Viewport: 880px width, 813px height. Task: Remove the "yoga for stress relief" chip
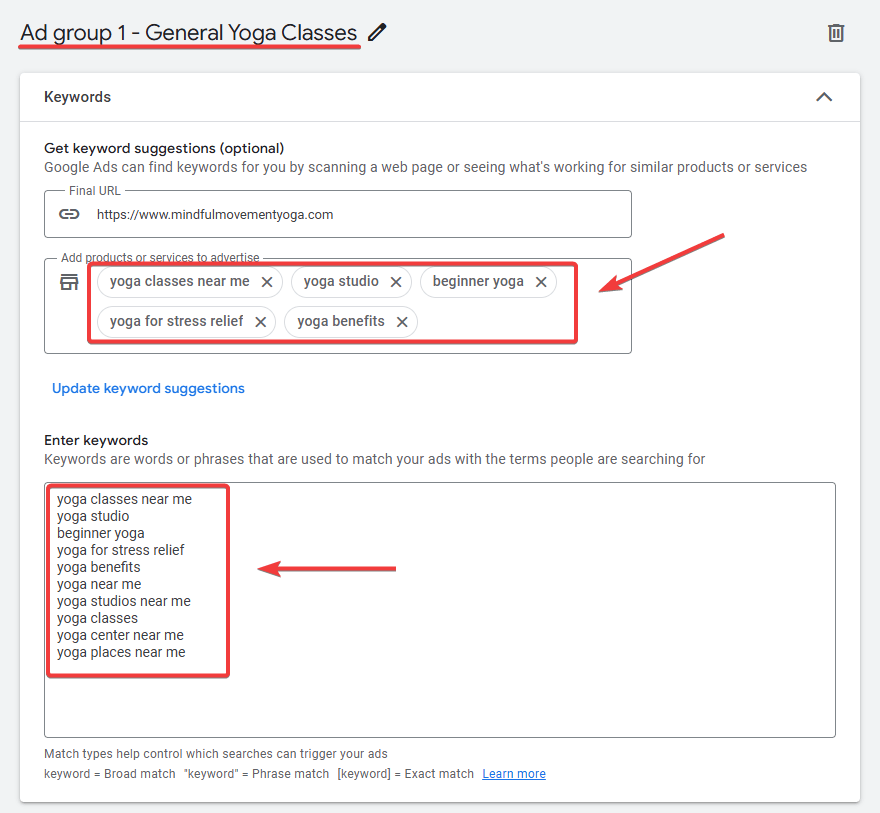click(x=260, y=322)
